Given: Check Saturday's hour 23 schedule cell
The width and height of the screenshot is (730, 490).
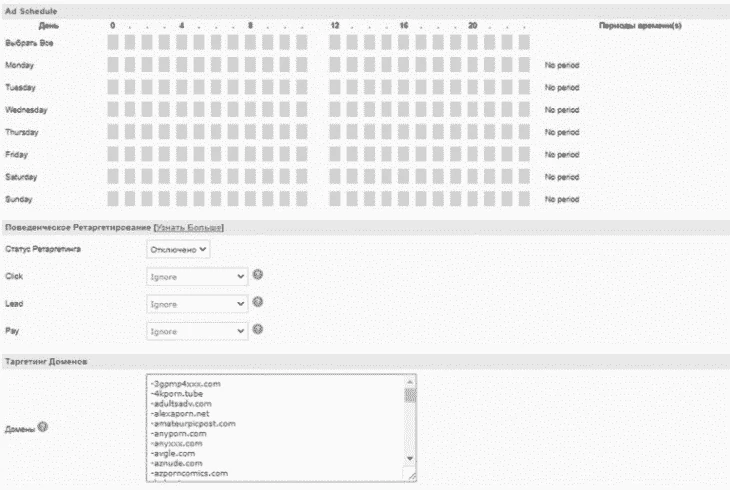Looking at the screenshot, I should (x=524, y=177).
